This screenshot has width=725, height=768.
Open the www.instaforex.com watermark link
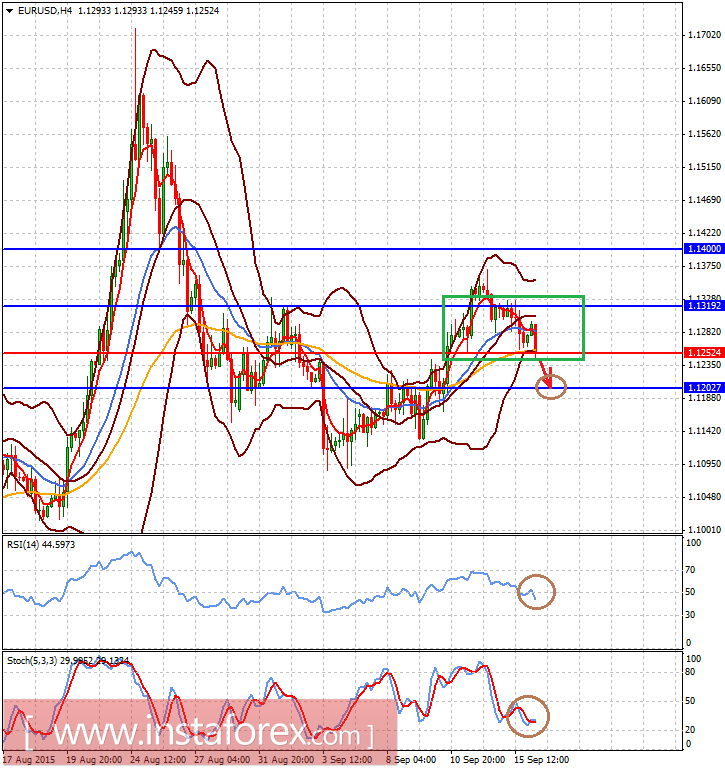click(200, 734)
